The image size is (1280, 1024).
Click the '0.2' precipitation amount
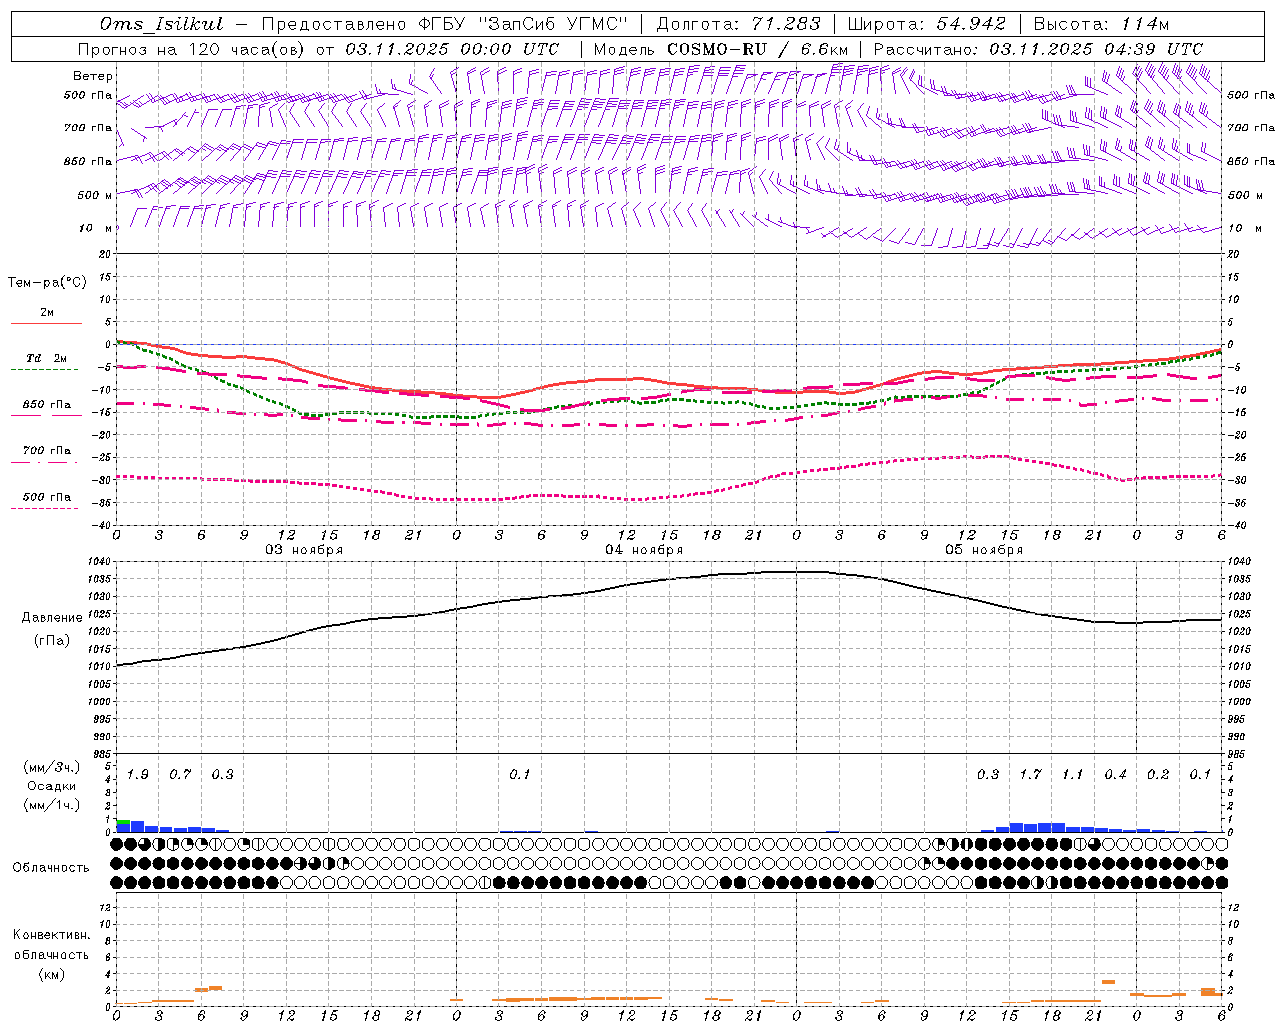(x=1158, y=775)
